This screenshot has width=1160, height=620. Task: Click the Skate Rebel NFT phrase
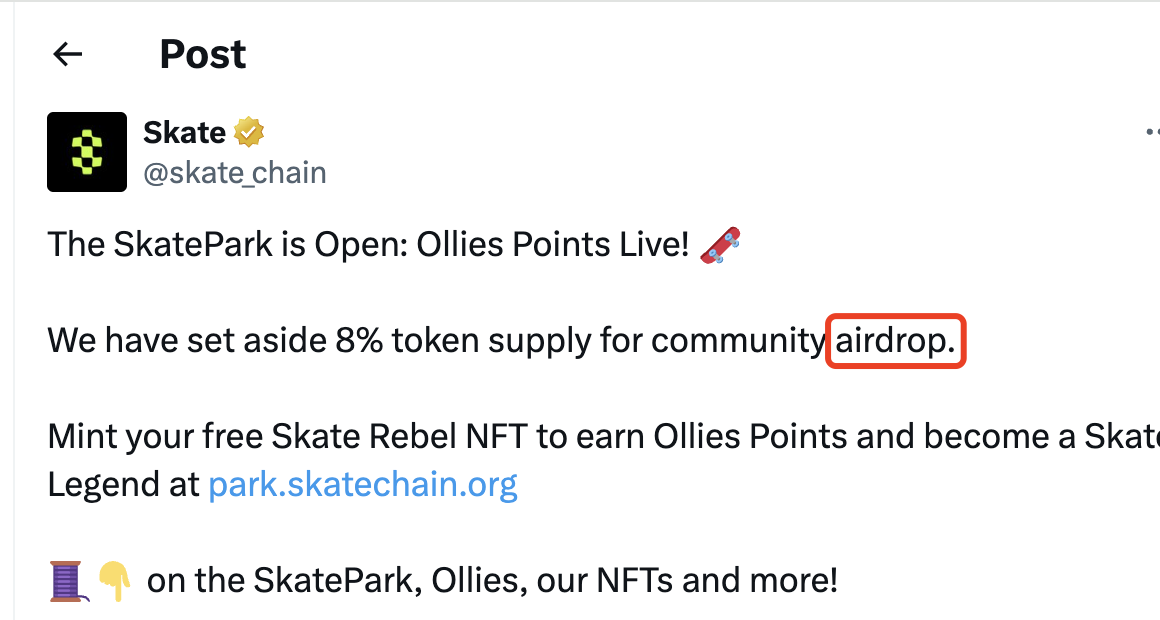(x=399, y=437)
